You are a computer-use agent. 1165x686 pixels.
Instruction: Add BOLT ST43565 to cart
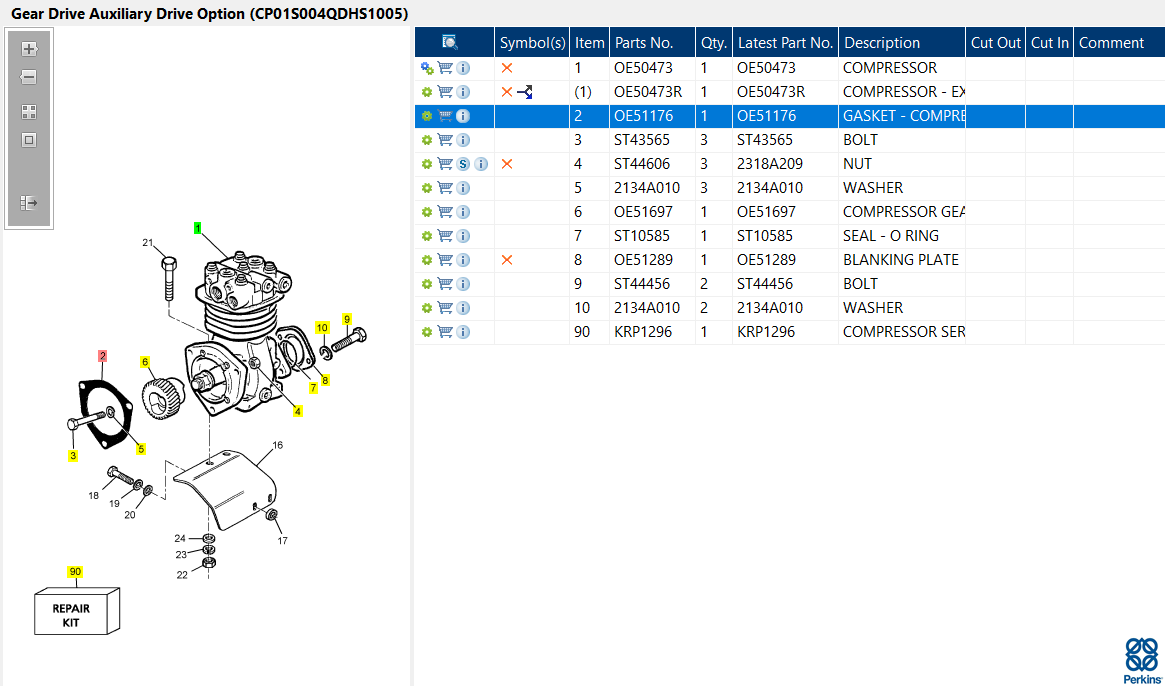[445, 140]
